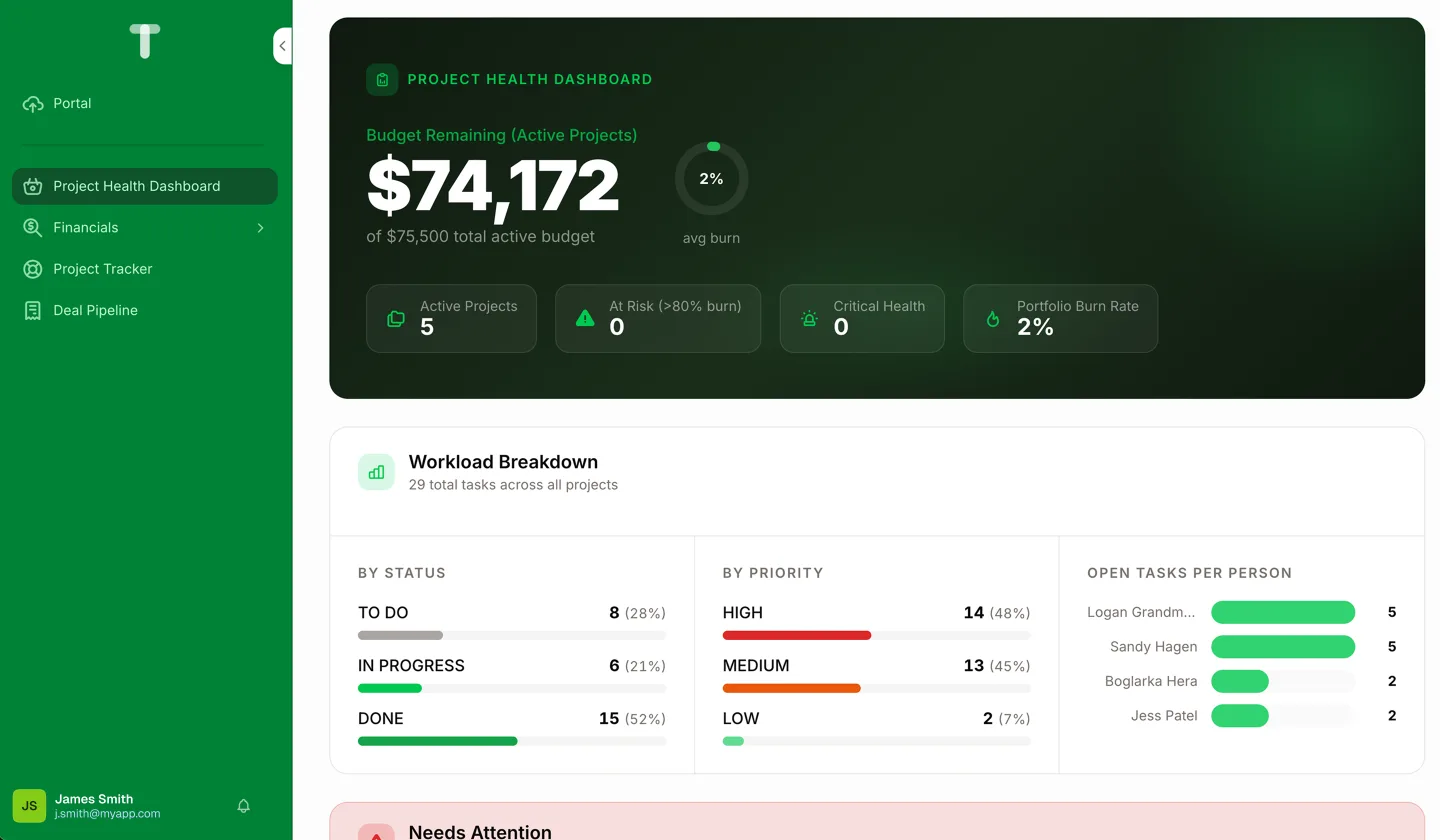Open the At Risk (>80% burn) card
This screenshot has width=1440, height=840.
click(658, 319)
